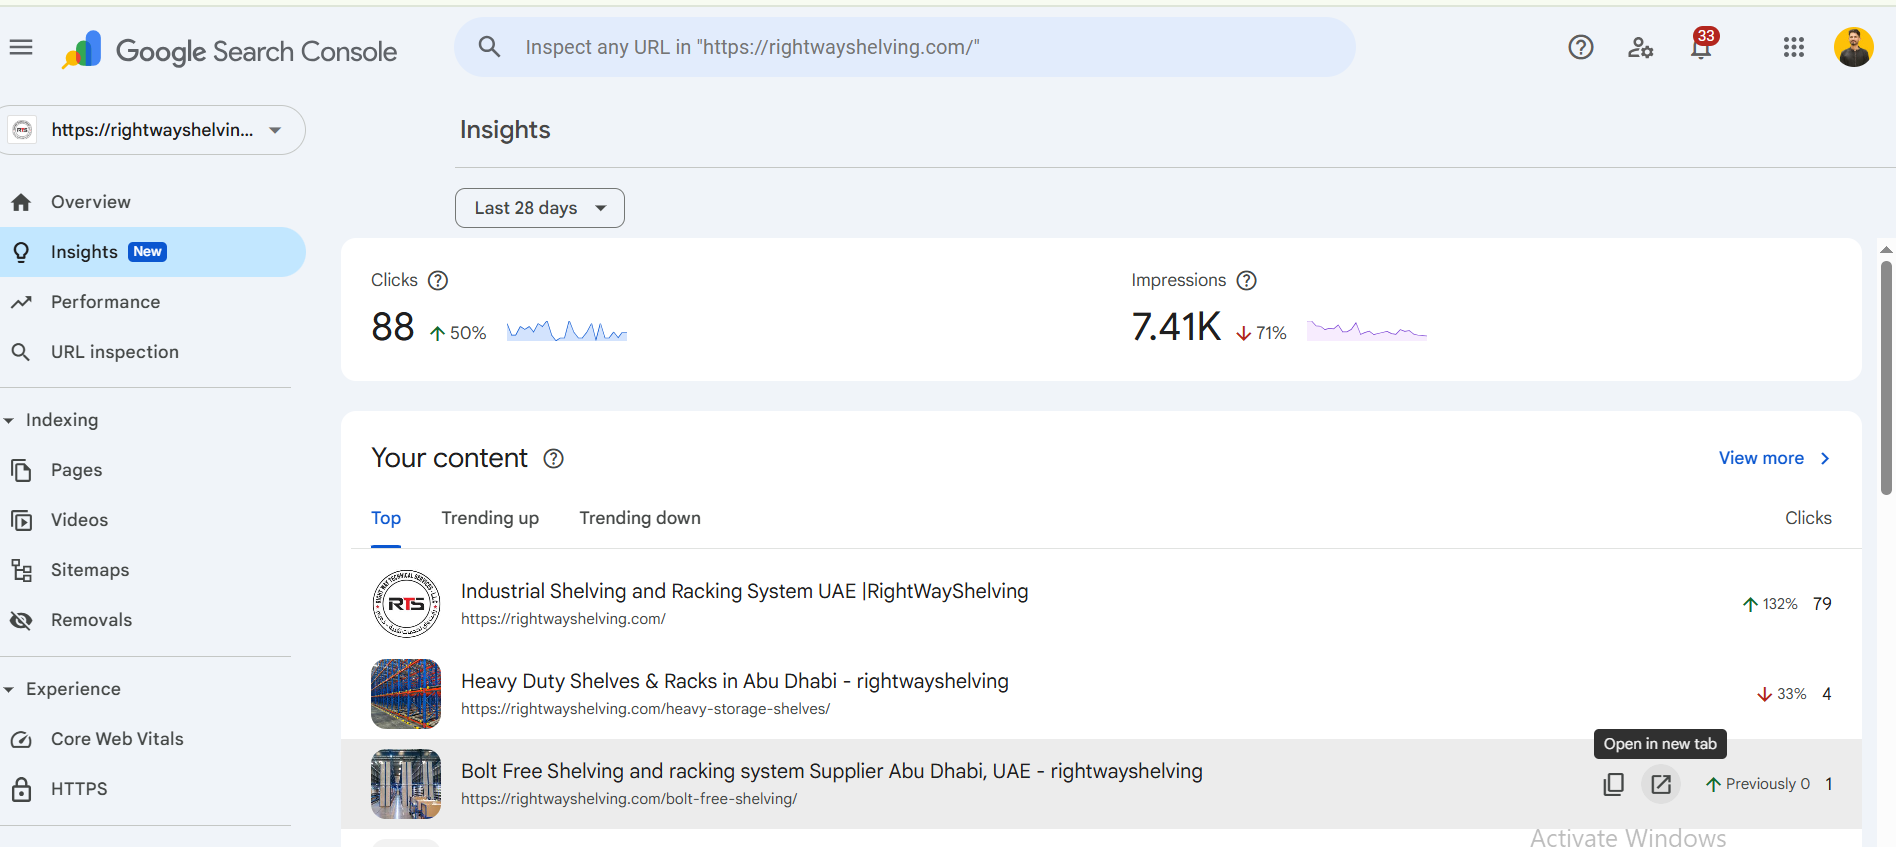Open the hamburger main menu
The image size is (1896, 847).
point(21,47)
